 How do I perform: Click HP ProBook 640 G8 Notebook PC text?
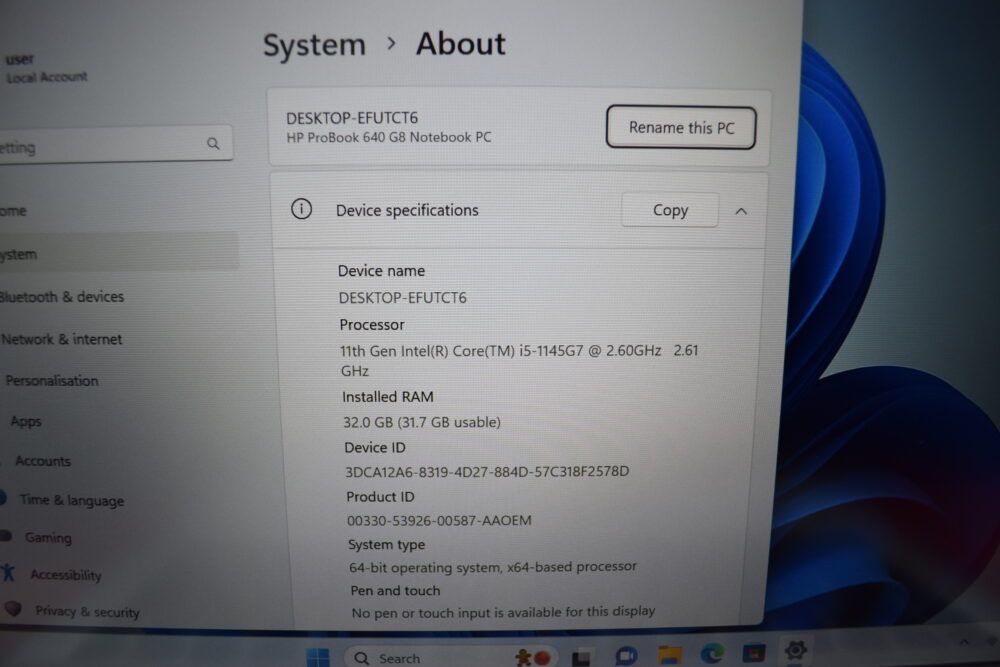(388, 138)
